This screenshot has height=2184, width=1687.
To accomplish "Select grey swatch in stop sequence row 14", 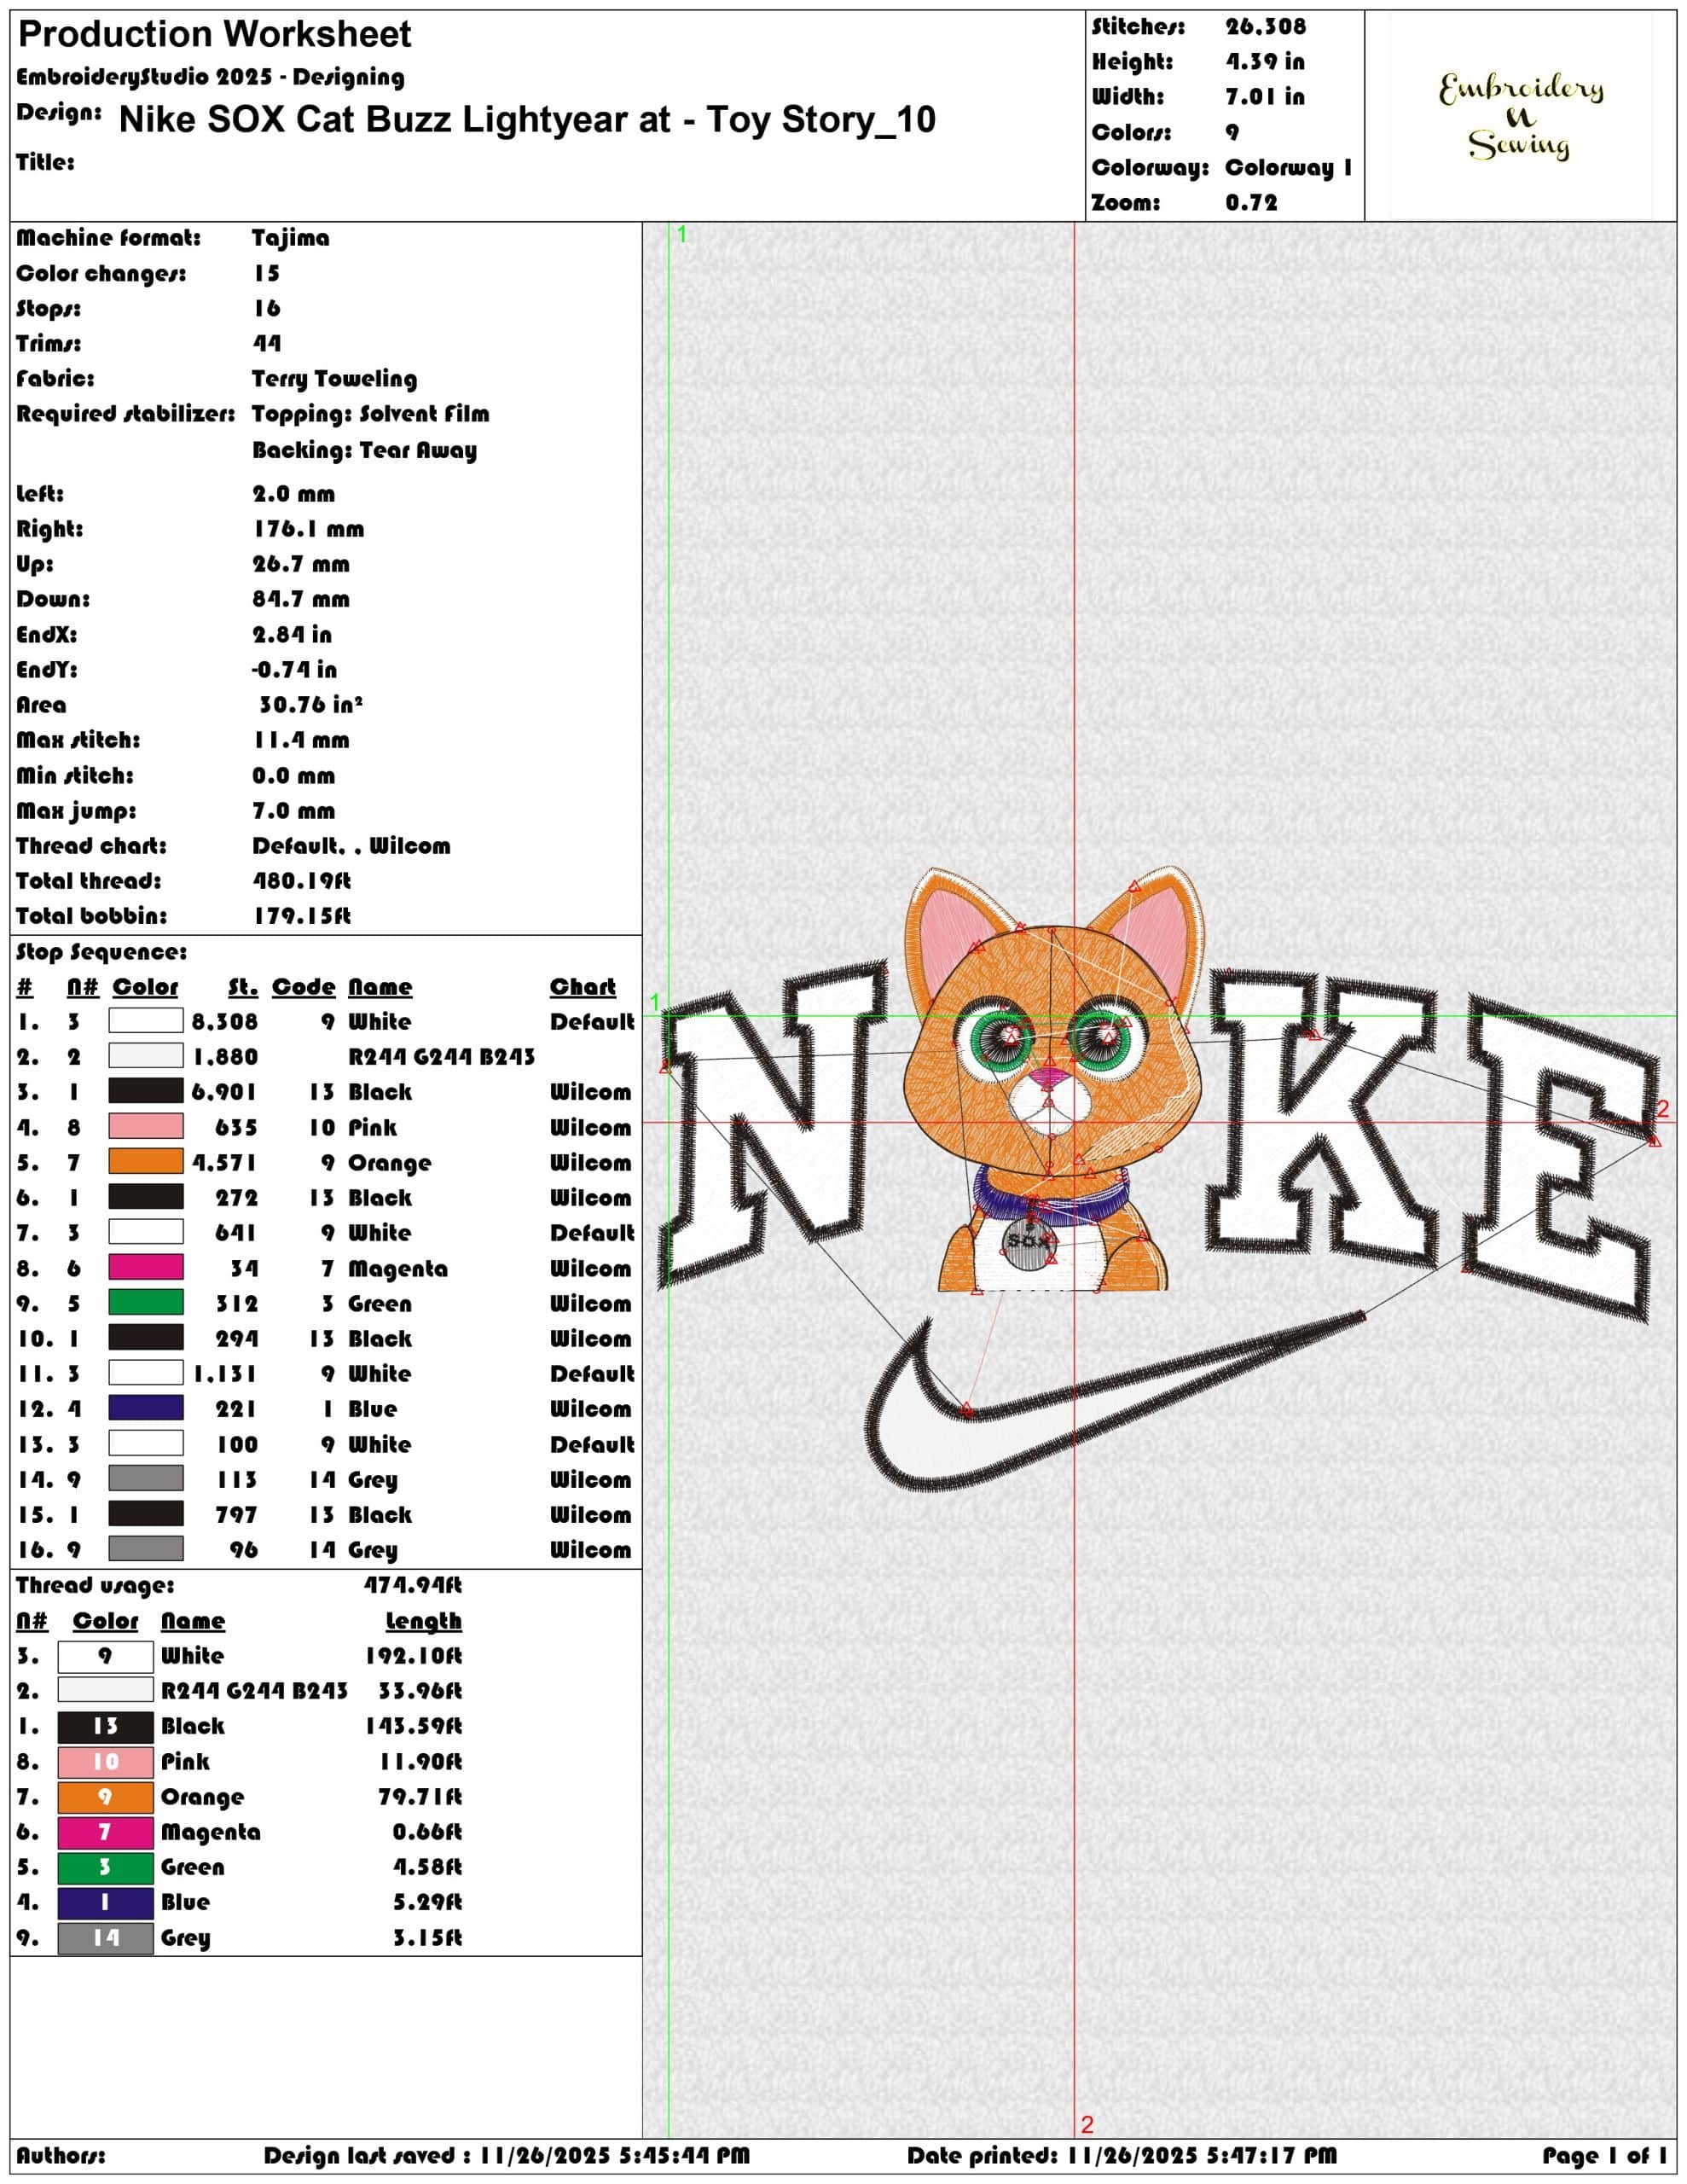I will point(146,1479).
